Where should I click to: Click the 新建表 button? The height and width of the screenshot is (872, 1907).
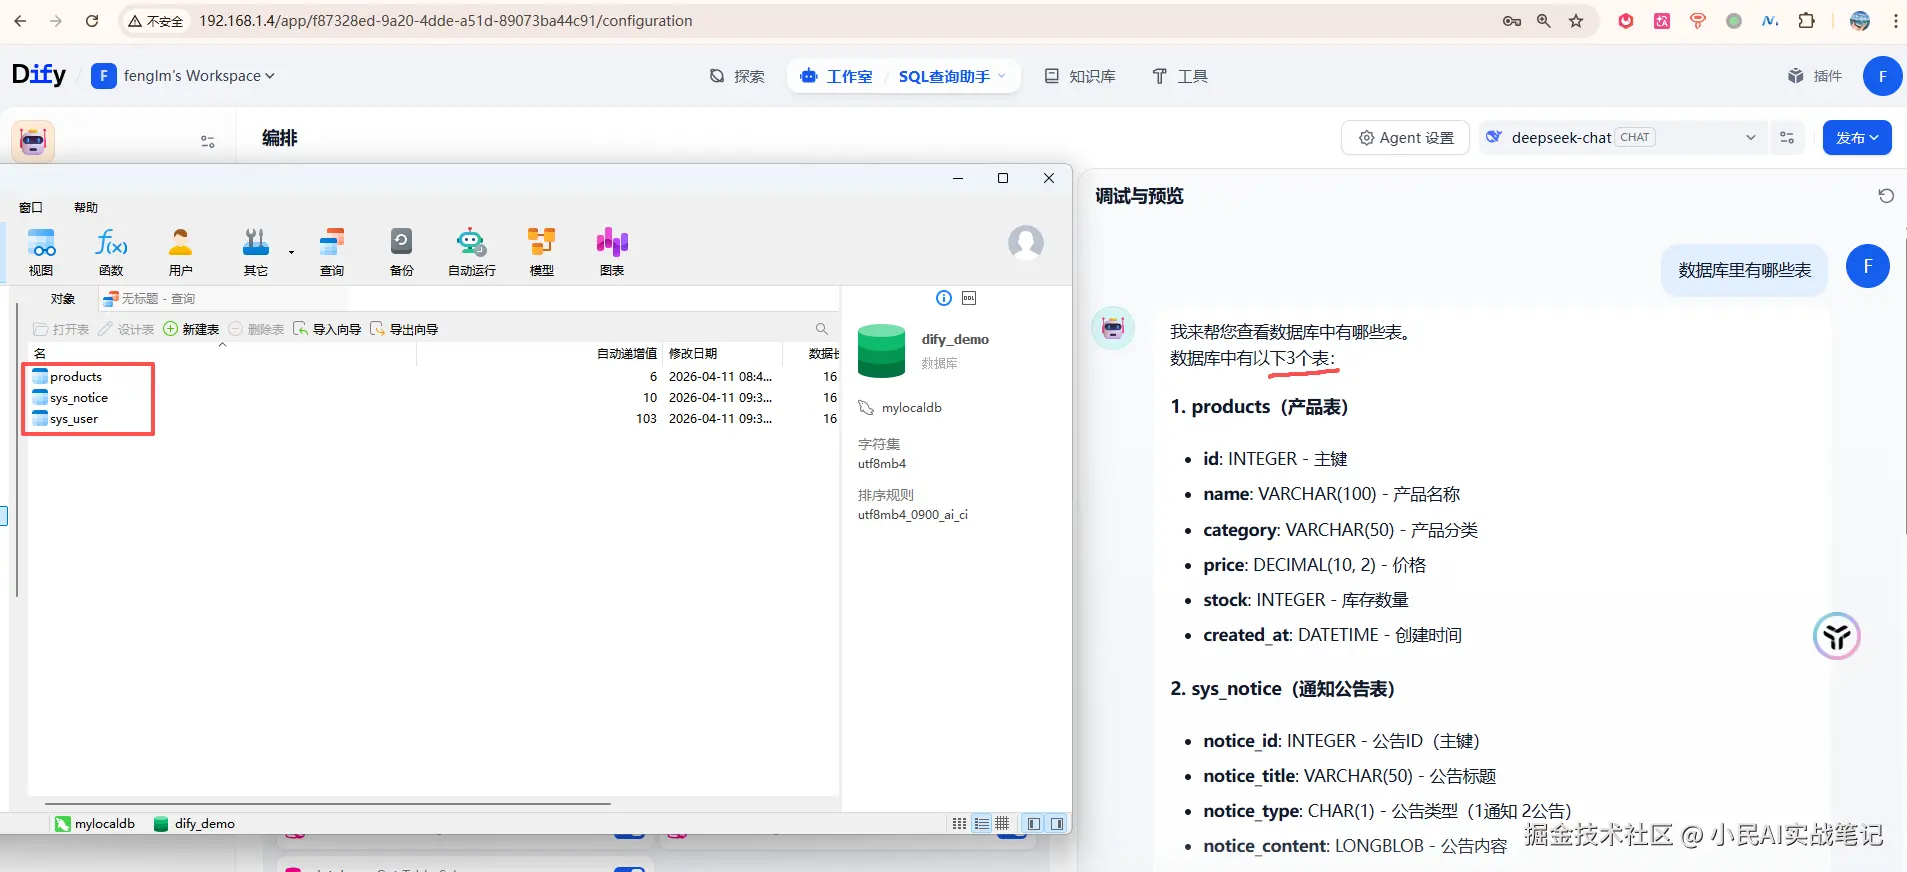pyautogui.click(x=191, y=329)
